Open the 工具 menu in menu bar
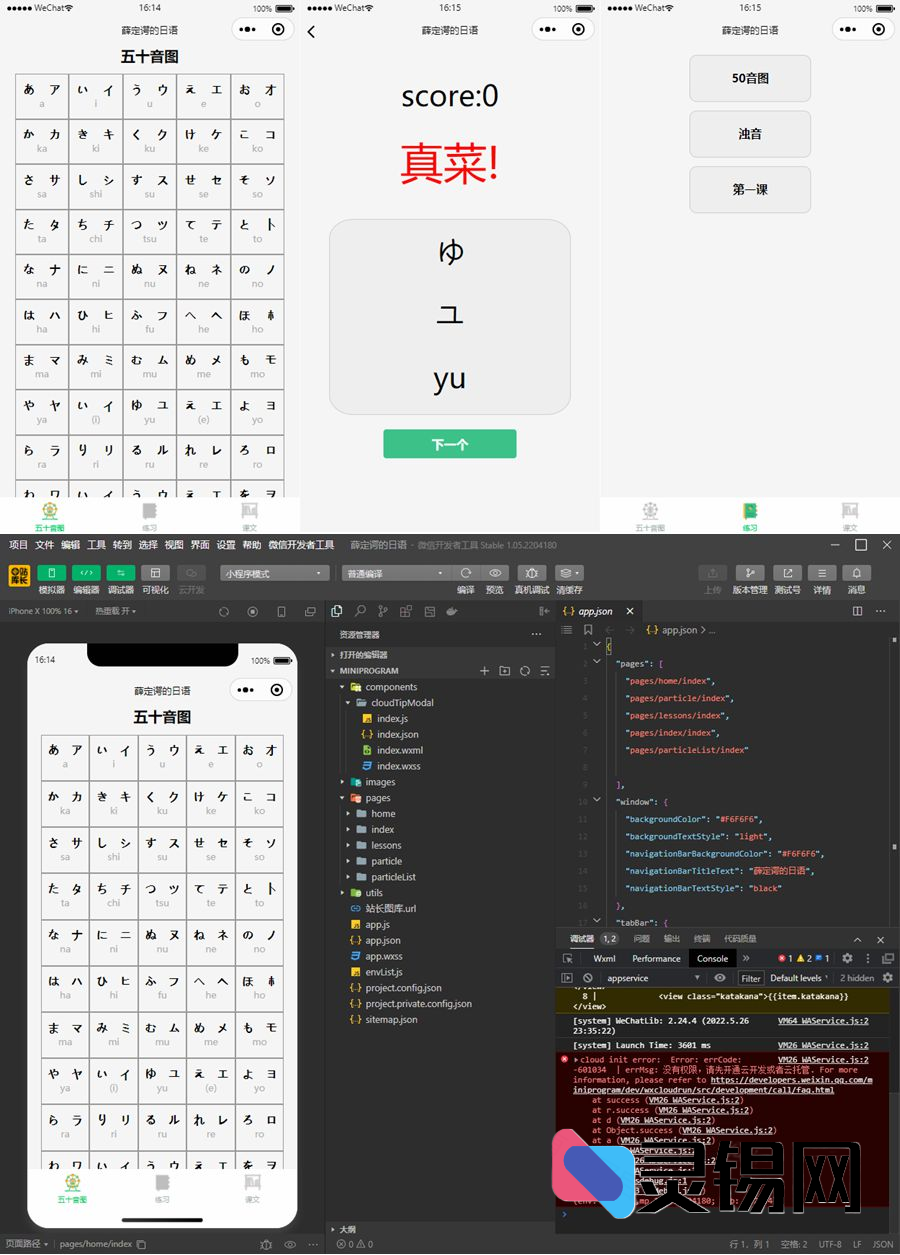 pyautogui.click(x=96, y=545)
